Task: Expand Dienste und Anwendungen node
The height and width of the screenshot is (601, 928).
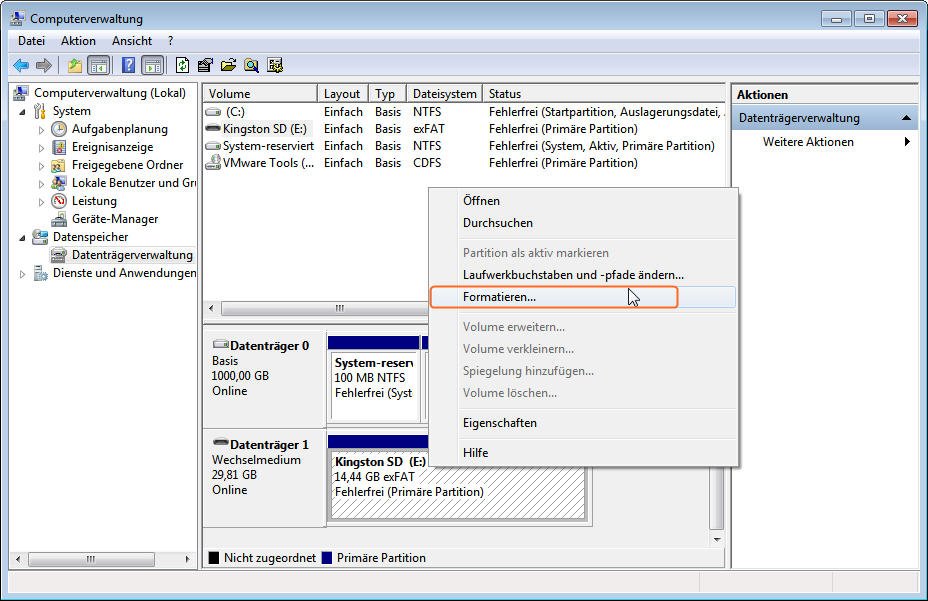Action: coord(22,274)
